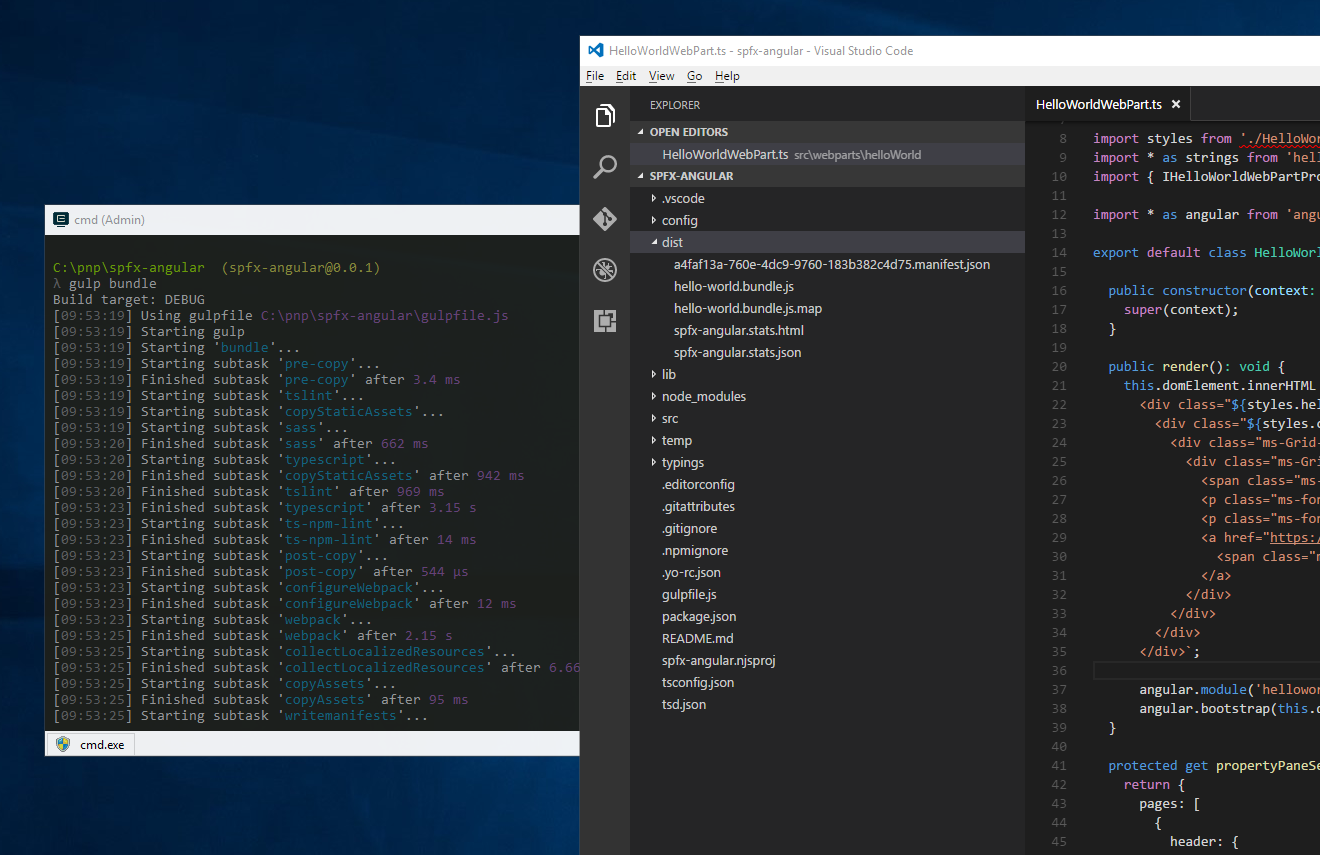Screen dimensions: 1320x855
Task: Open the .npmignore file
Action: (695, 550)
